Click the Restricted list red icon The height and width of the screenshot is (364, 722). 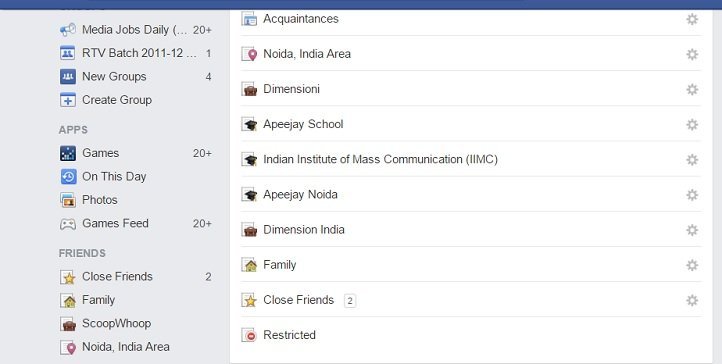pyautogui.click(x=249, y=335)
